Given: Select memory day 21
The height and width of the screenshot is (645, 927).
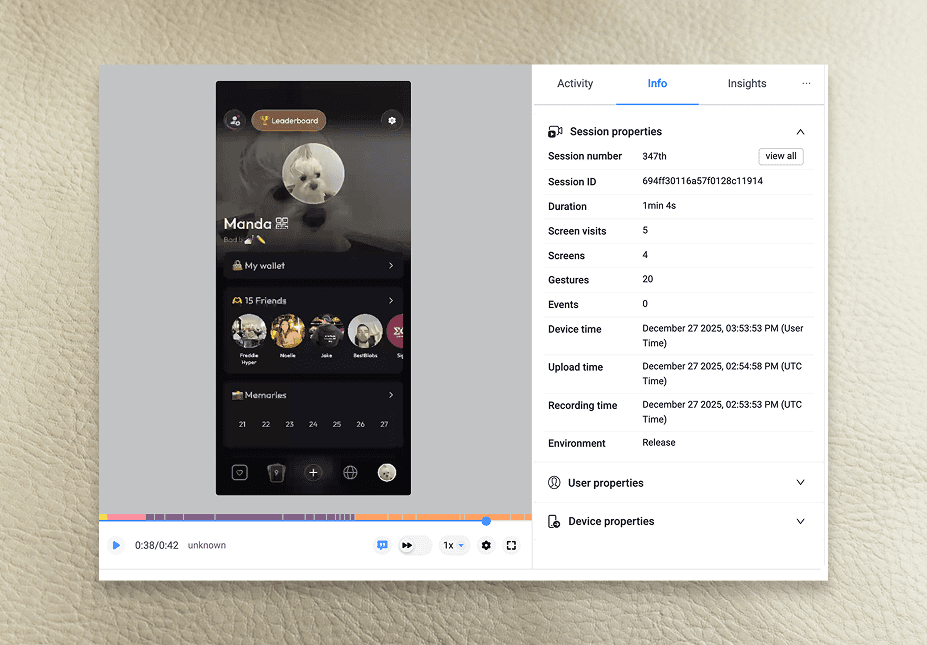Looking at the screenshot, I should (x=242, y=424).
